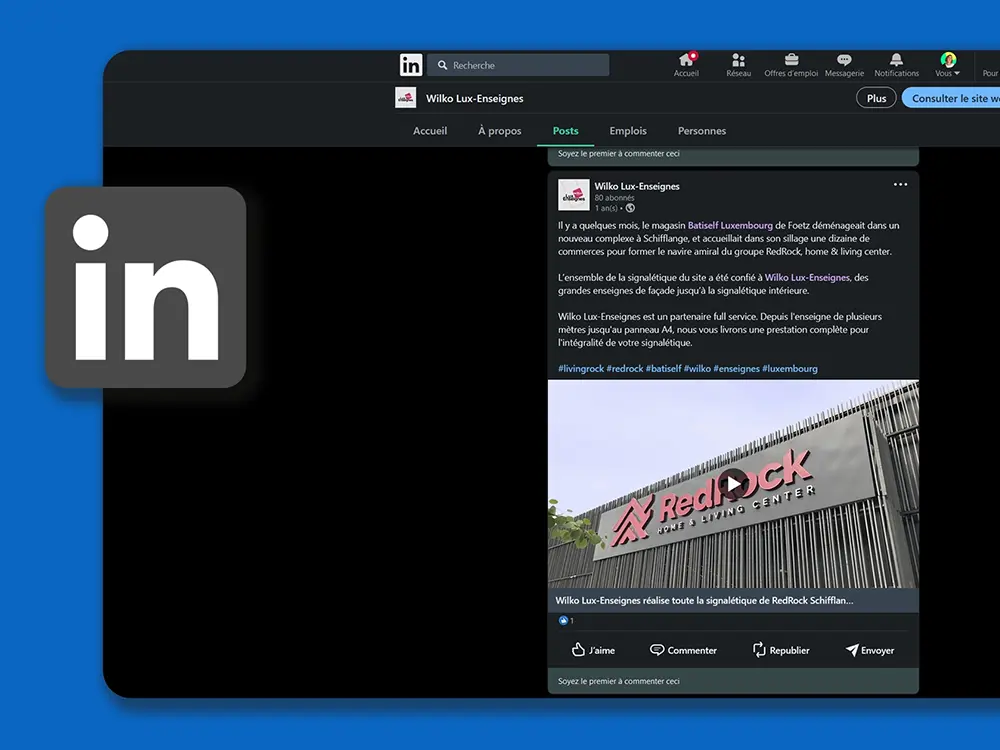1000x750 pixels.
Task: Open Wilko Lux-Enseignes post author name
Action: 636,186
